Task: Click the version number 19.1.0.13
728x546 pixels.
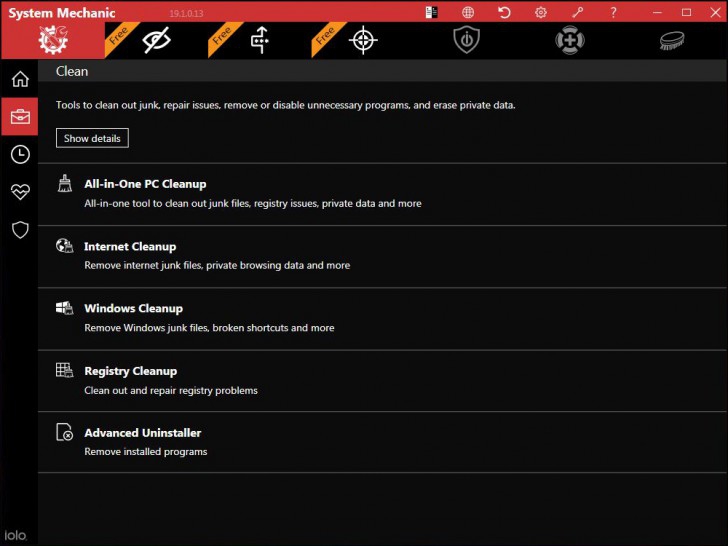Action: (186, 13)
